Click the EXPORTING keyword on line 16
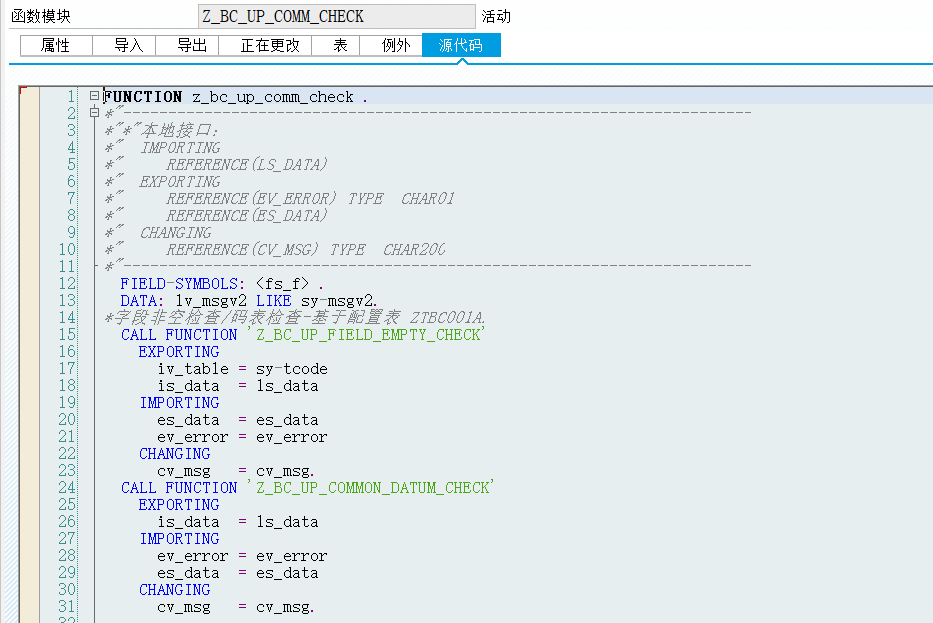This screenshot has width=933, height=623. [179, 352]
